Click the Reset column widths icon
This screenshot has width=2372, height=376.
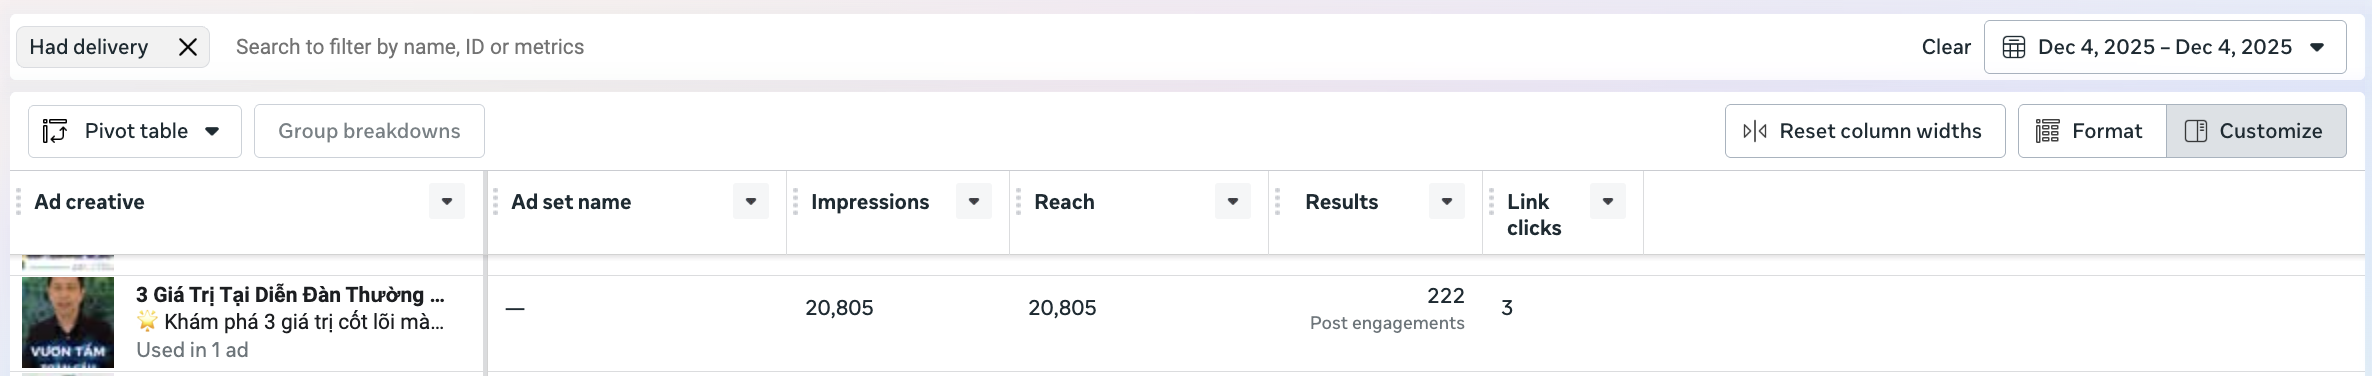point(1755,131)
